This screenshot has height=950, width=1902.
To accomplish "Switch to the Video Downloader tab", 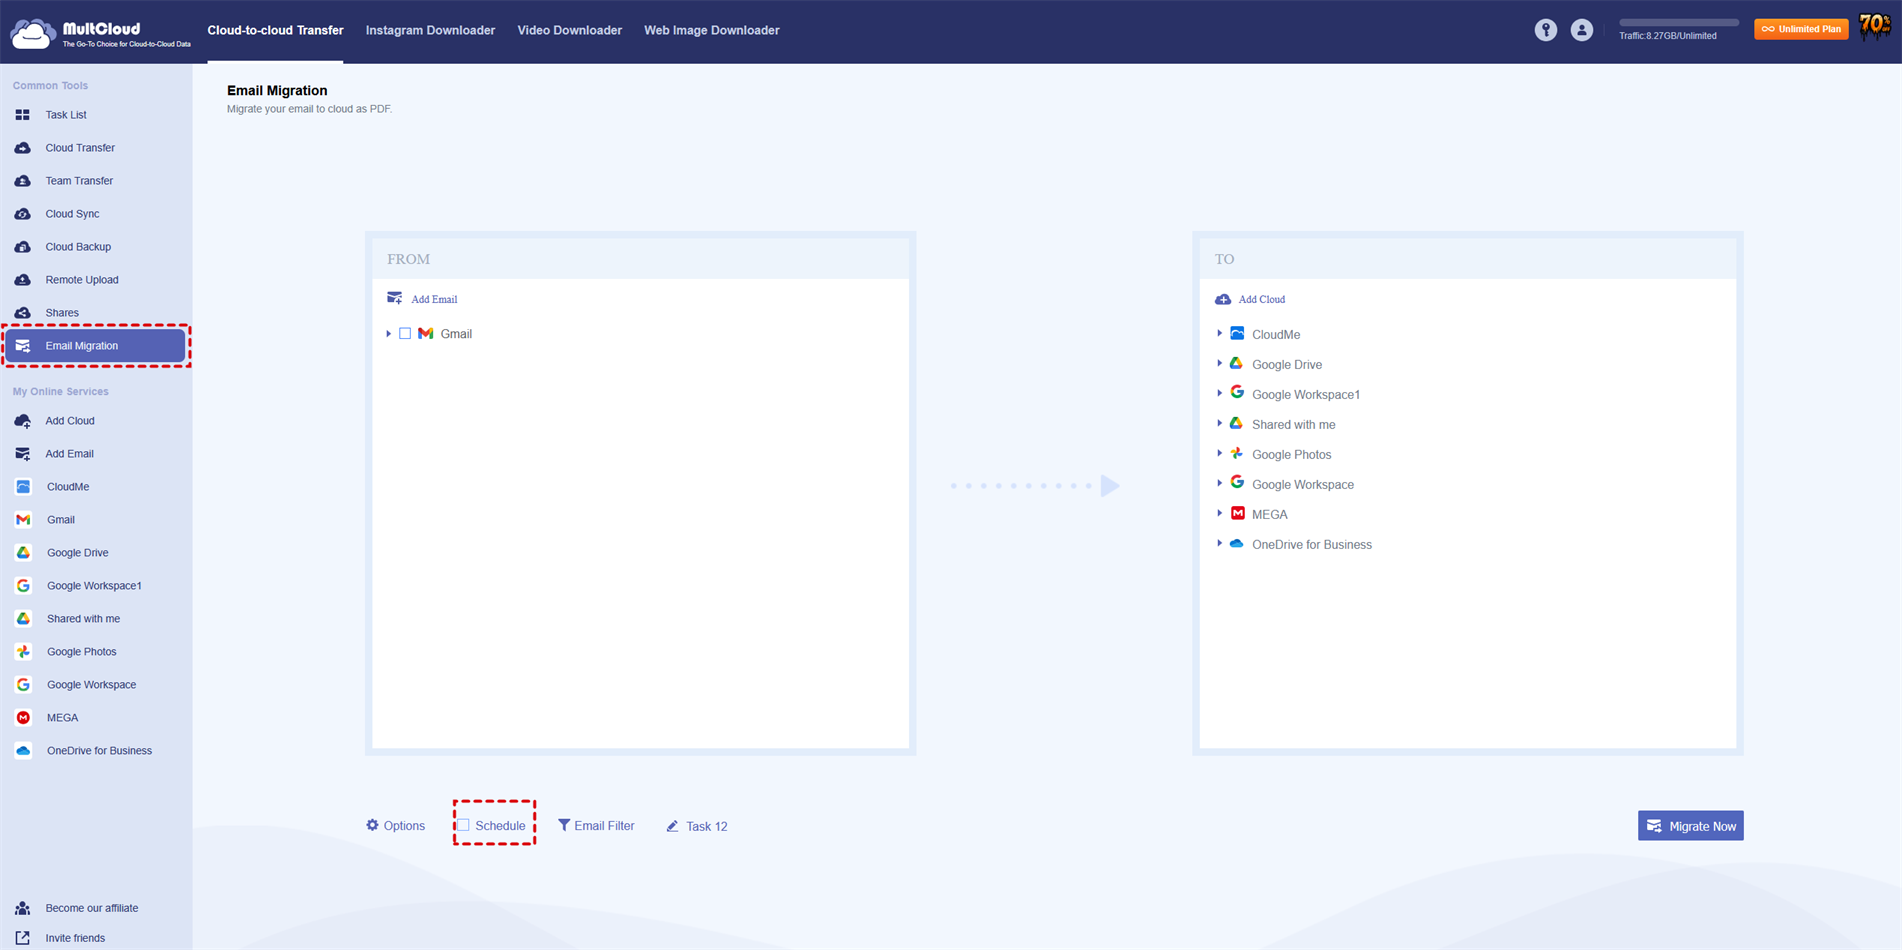I will click(569, 30).
